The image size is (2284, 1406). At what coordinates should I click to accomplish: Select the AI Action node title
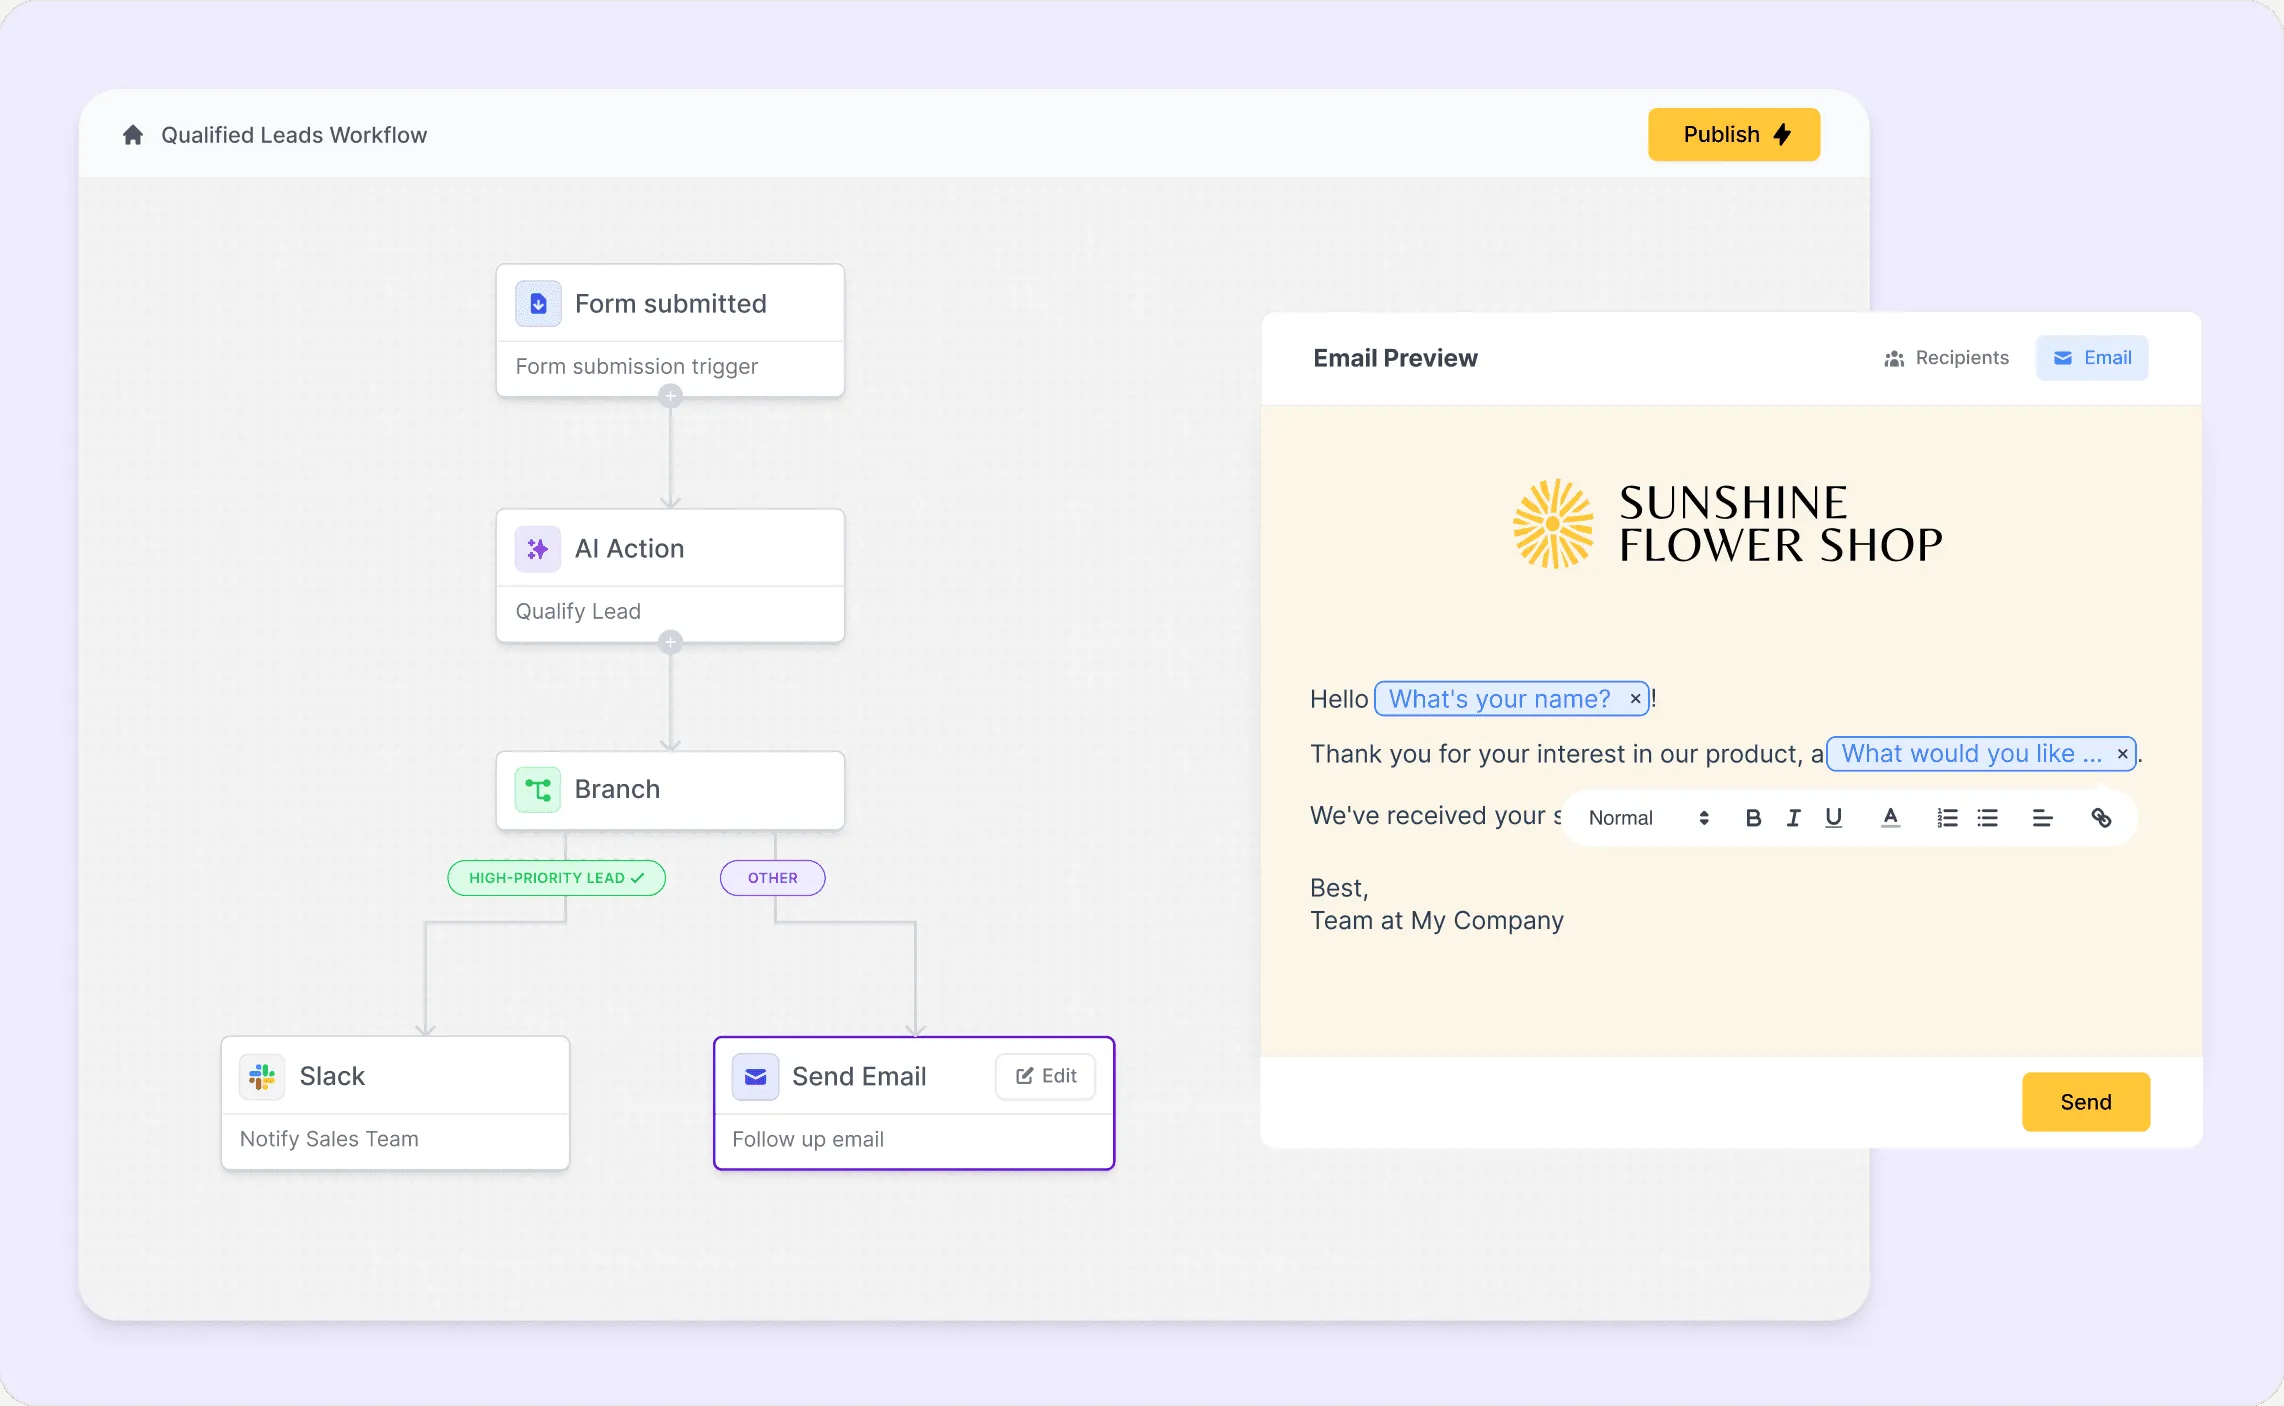pos(629,549)
